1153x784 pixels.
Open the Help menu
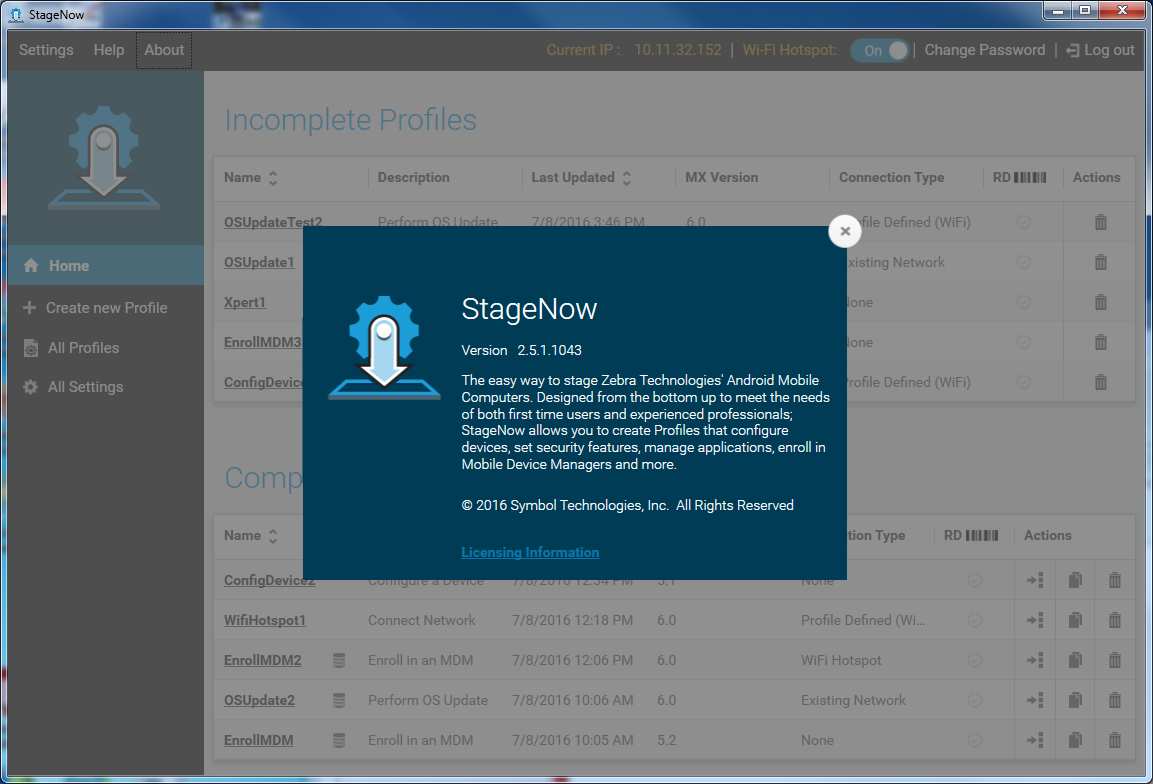click(x=109, y=50)
